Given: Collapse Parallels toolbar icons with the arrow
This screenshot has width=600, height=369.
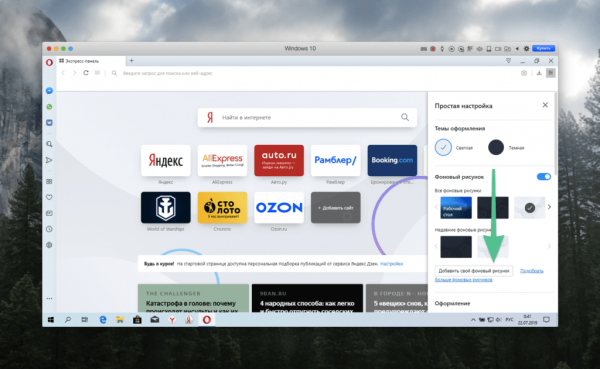Looking at the screenshot, I should 517,49.
